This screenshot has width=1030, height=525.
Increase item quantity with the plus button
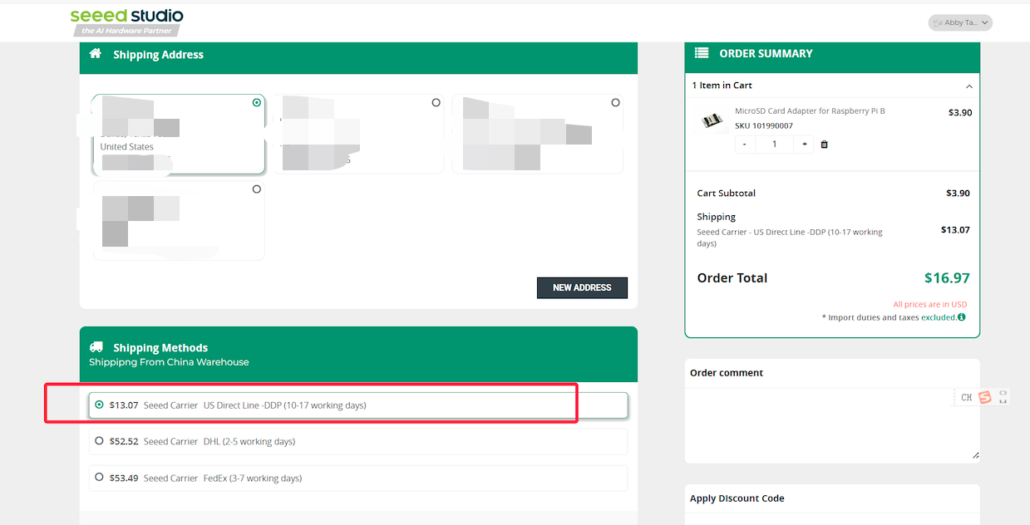804,144
